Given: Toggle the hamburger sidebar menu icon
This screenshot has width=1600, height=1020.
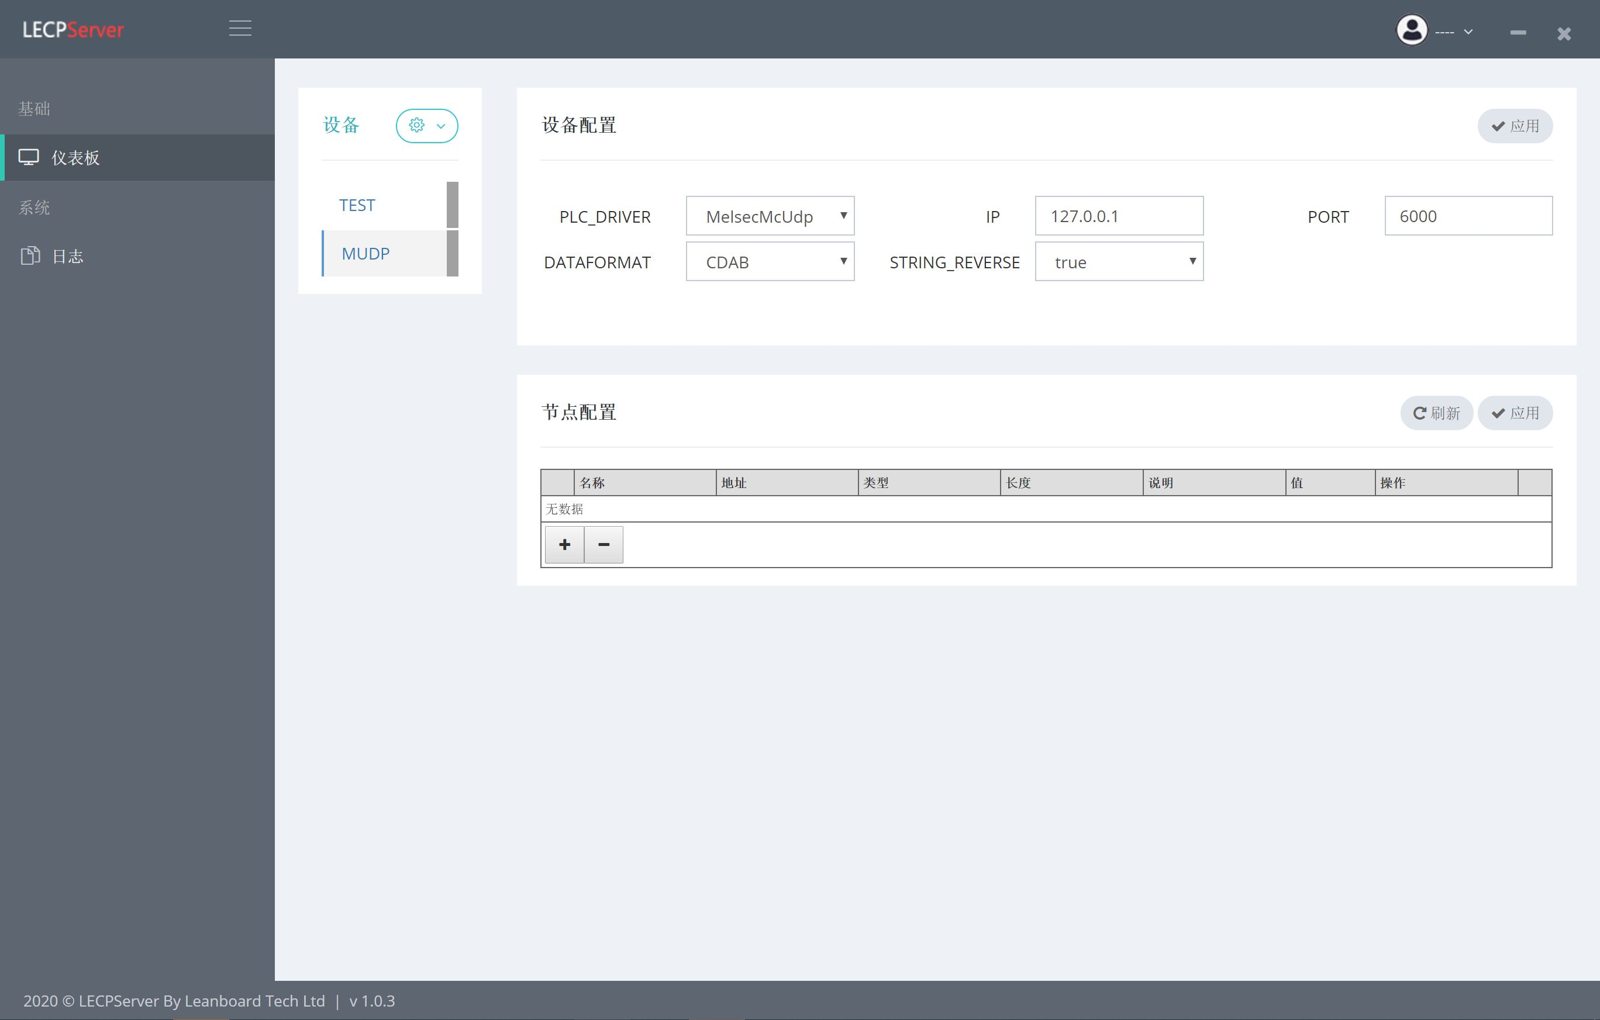Looking at the screenshot, I should tap(240, 28).
